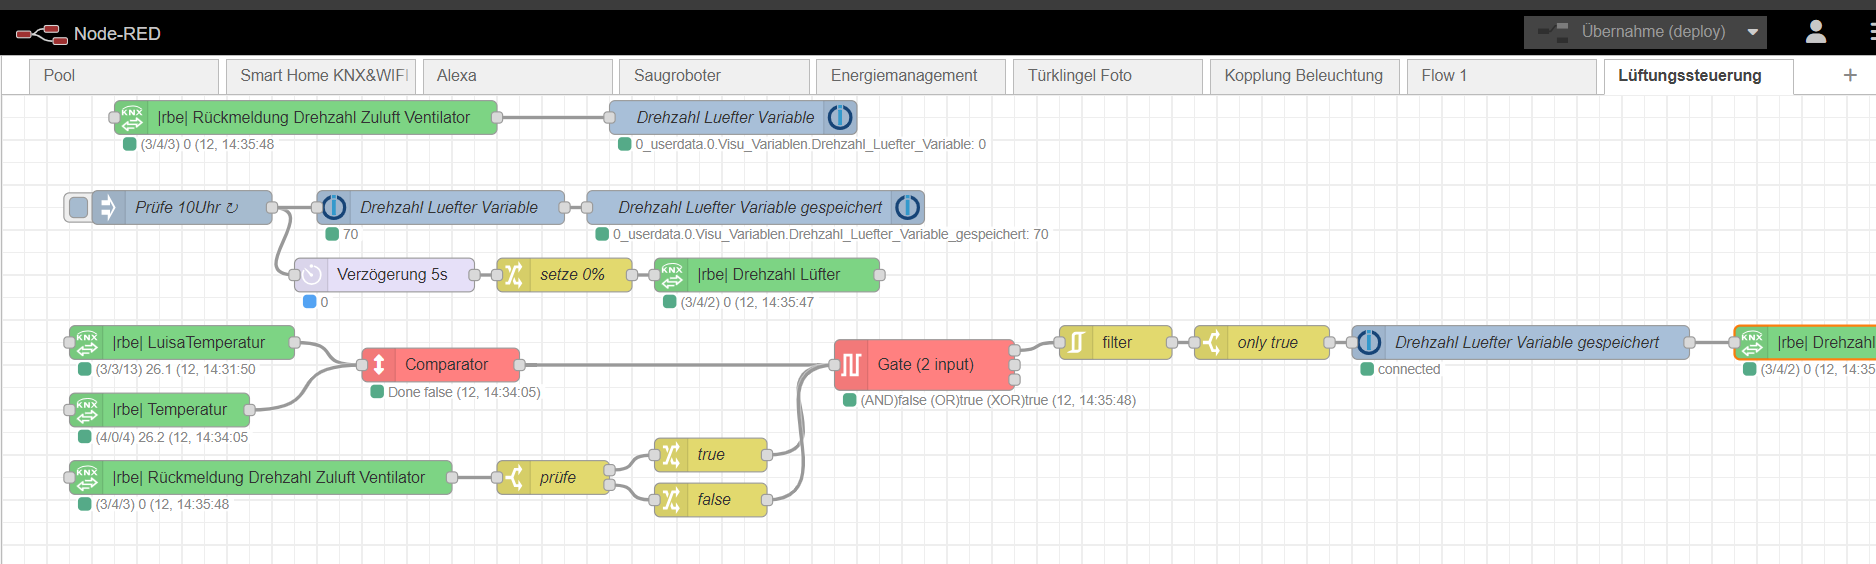Select the Verzögerung 5s node label
Viewport: 1876px width, 564px height.
point(392,274)
